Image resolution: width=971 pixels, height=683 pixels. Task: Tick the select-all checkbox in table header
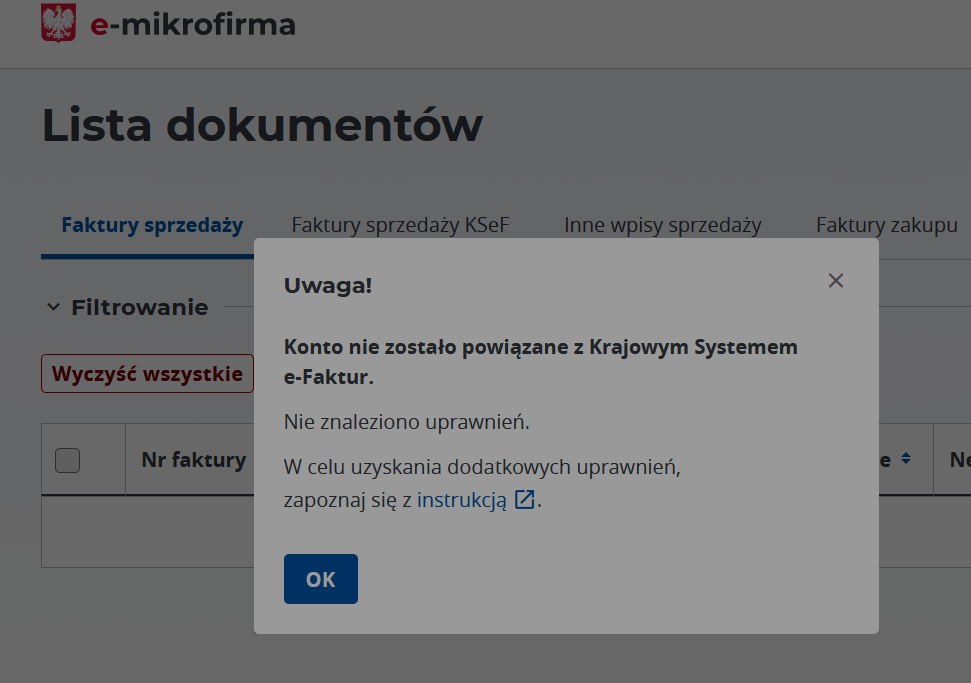[67, 460]
